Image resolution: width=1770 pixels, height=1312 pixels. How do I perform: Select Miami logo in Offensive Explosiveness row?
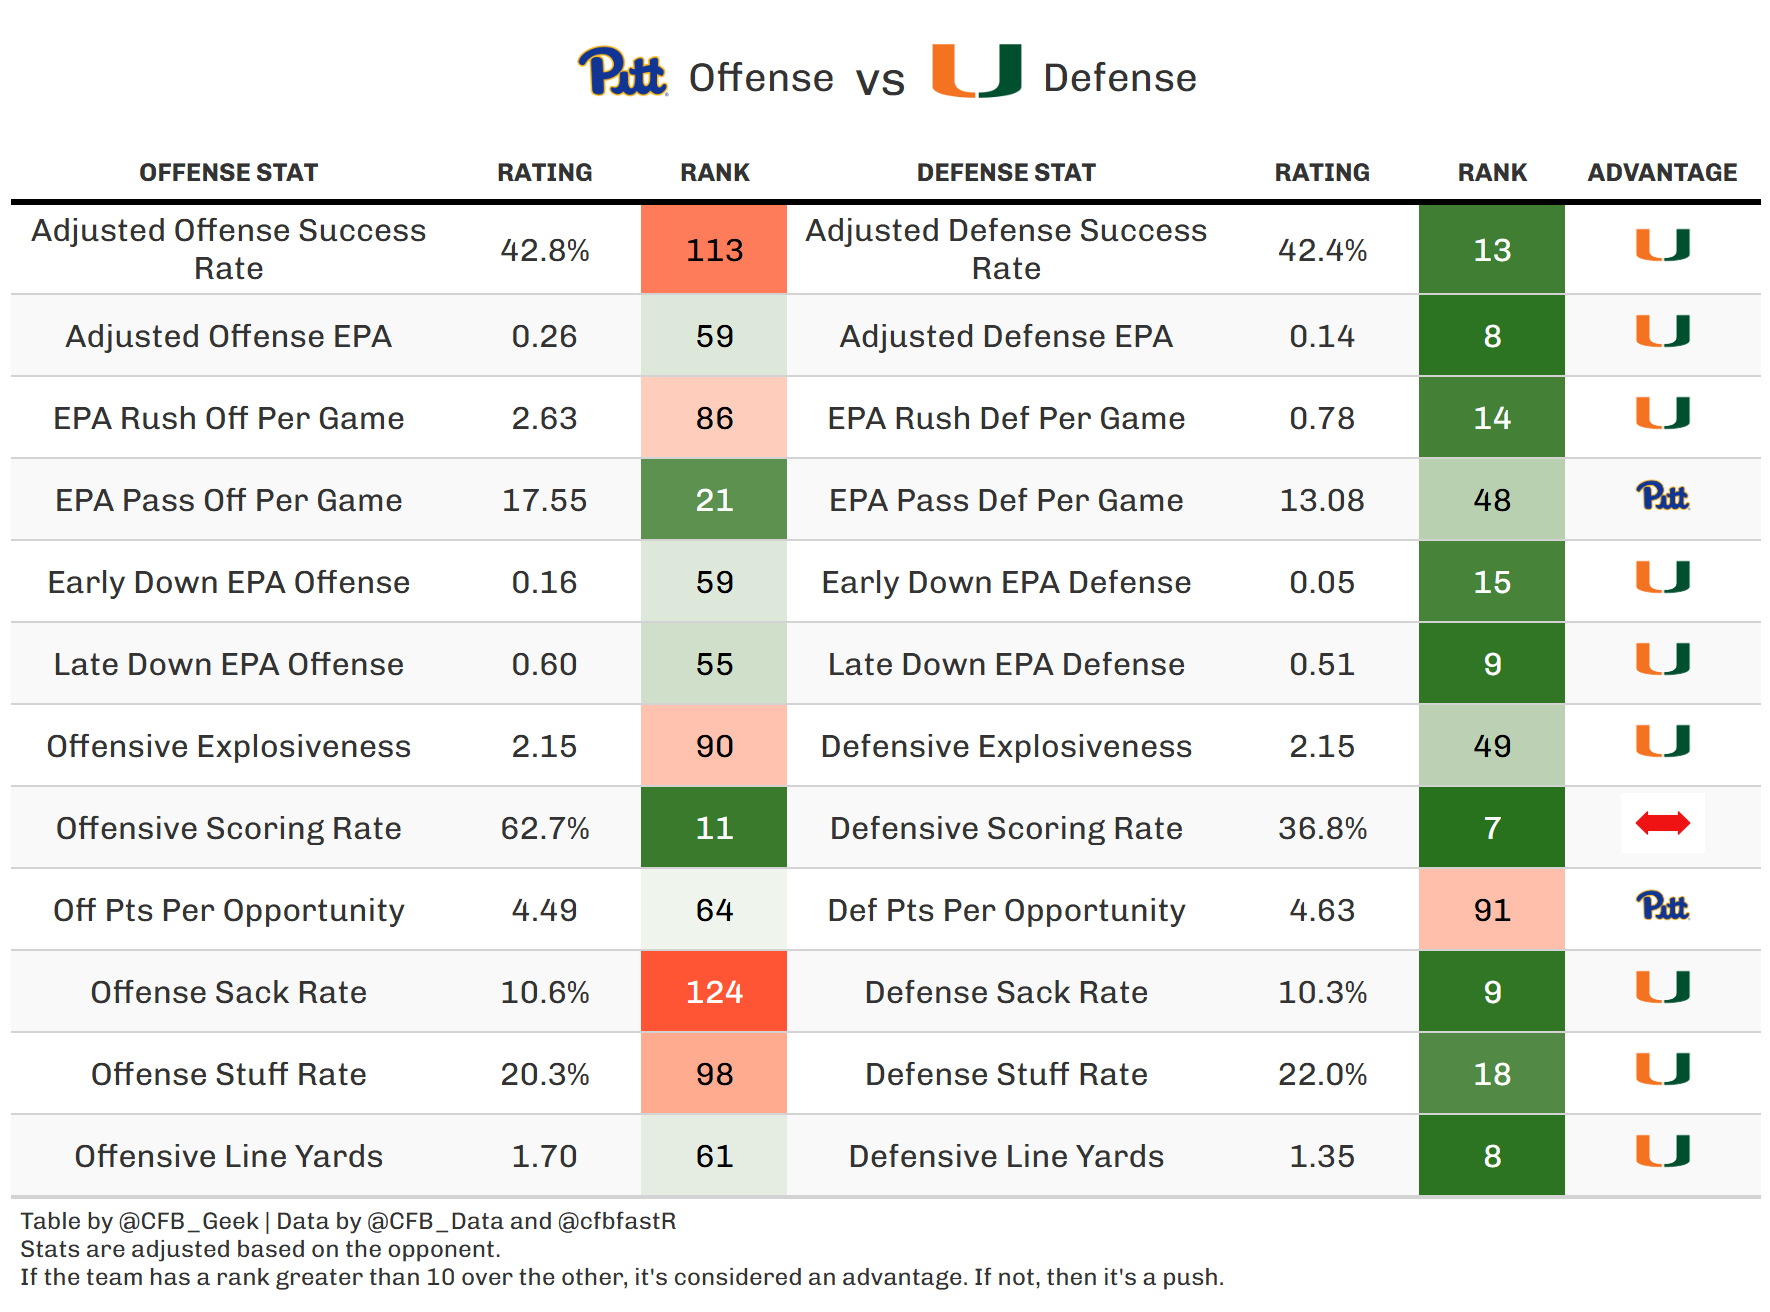[1662, 741]
